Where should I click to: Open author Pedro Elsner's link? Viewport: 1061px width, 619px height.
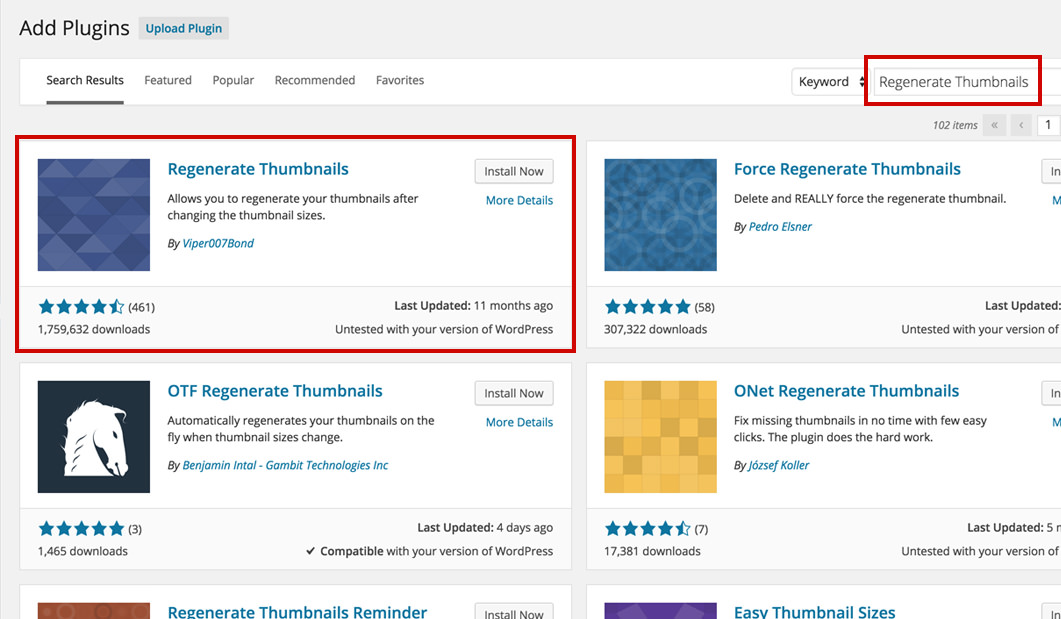click(780, 227)
